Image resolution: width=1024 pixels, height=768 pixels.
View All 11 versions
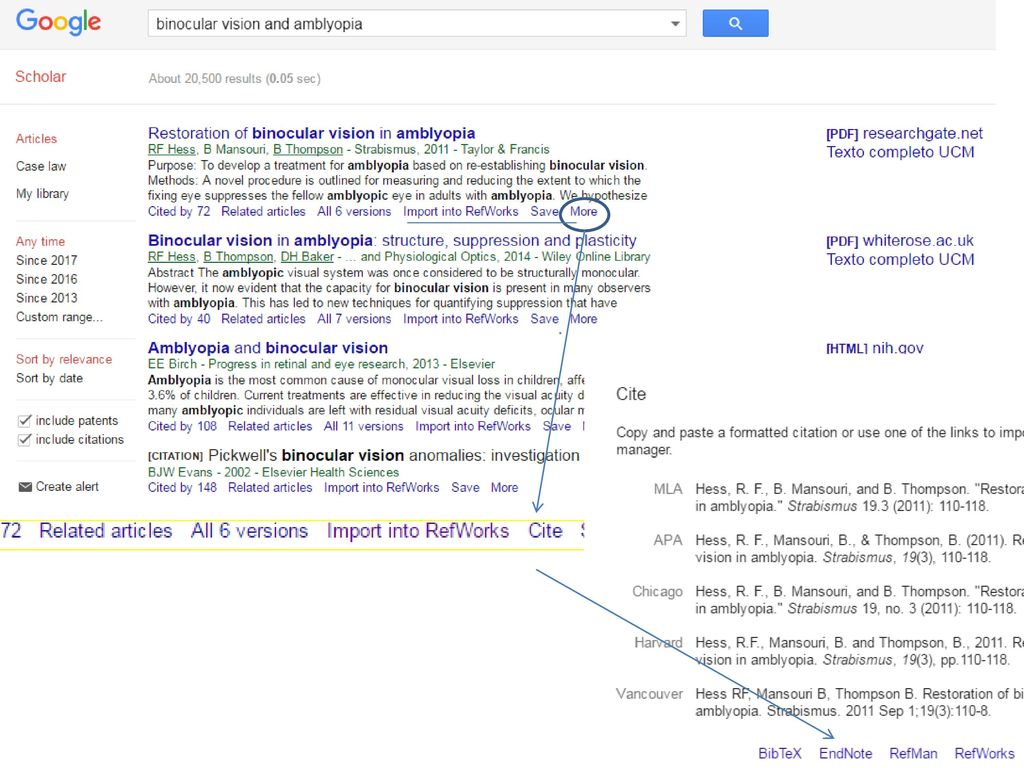click(x=364, y=426)
